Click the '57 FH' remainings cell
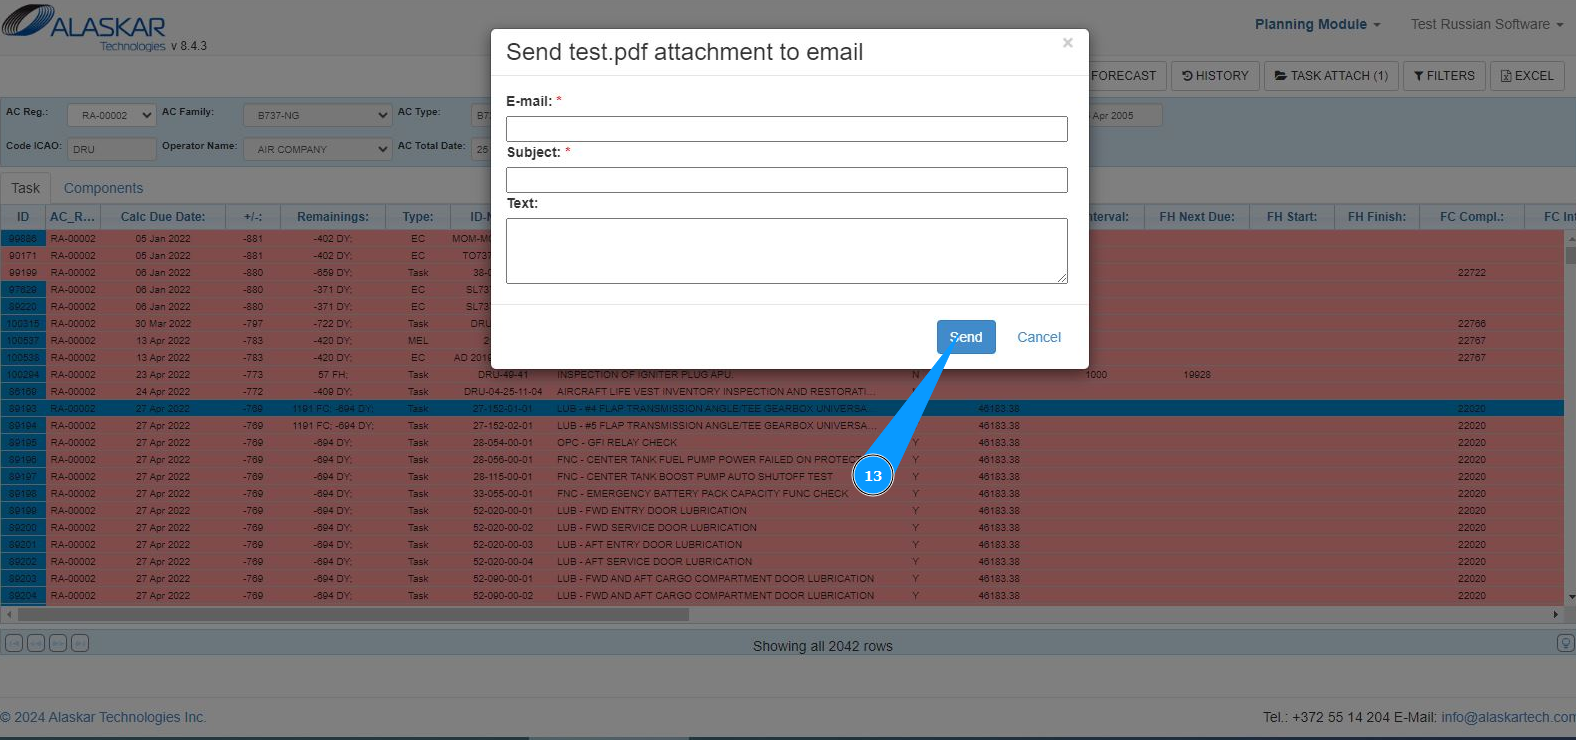 [x=333, y=375]
